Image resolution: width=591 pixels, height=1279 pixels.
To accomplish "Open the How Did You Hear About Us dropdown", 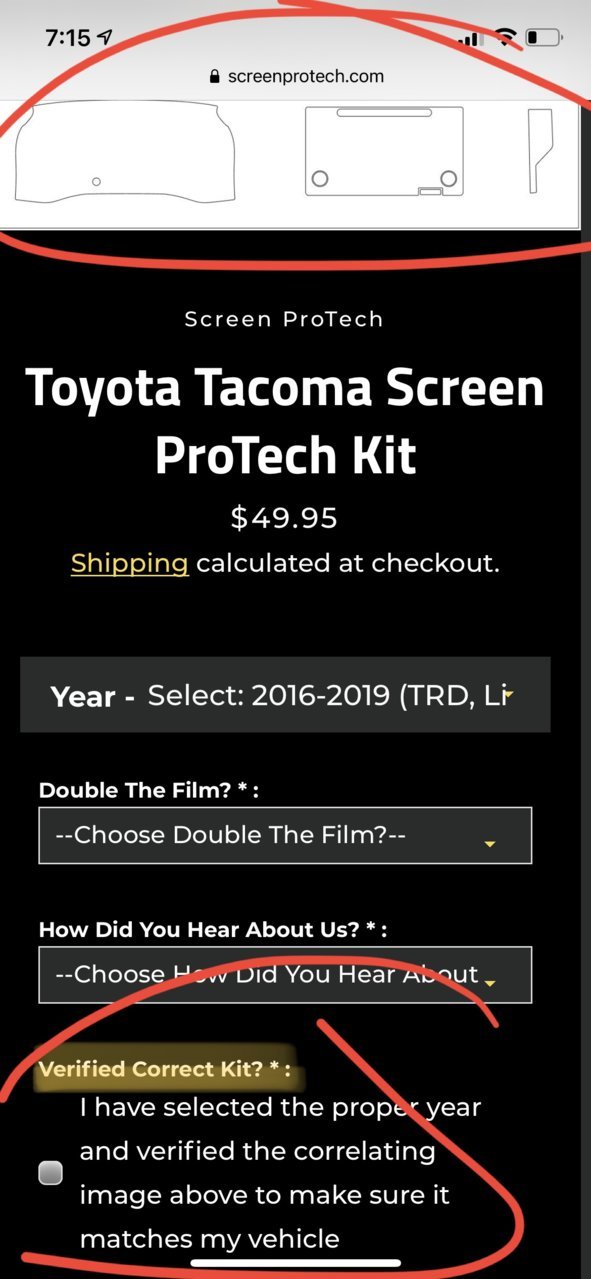I will tap(285, 975).
